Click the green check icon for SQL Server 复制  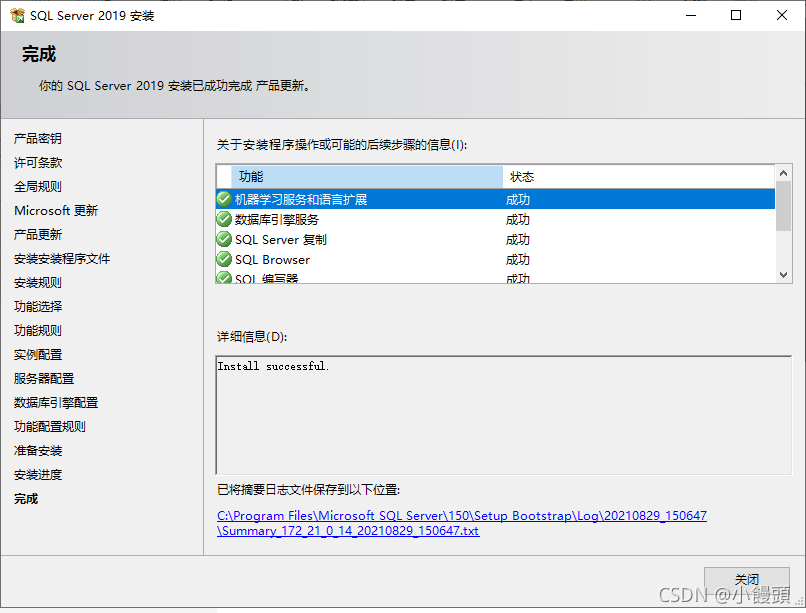(224, 239)
